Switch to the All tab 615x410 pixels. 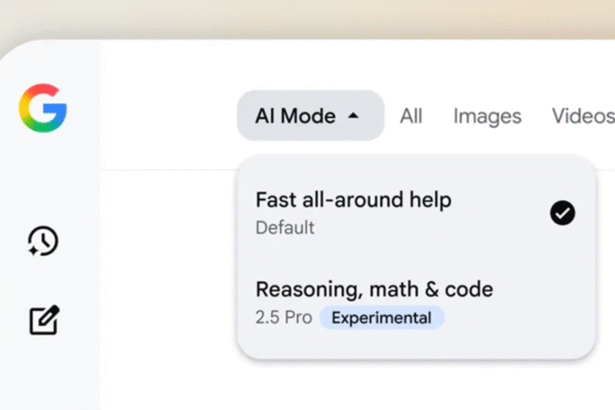click(x=411, y=116)
